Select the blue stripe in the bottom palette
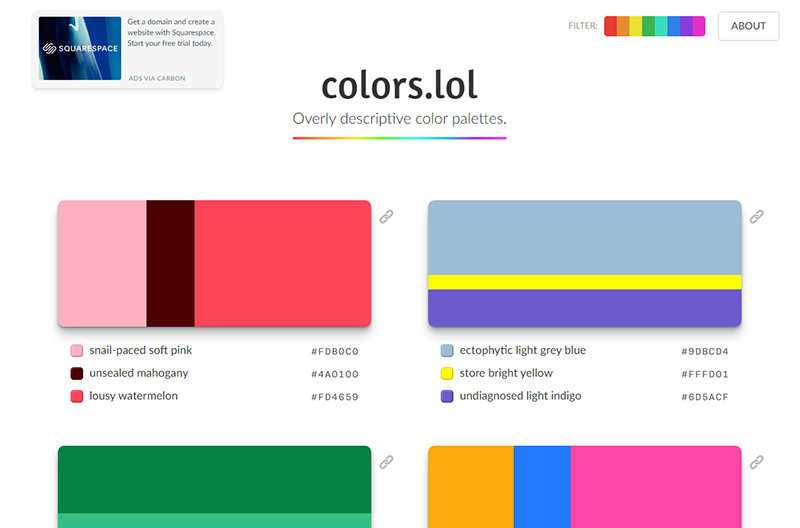800x528 pixels. (542, 487)
